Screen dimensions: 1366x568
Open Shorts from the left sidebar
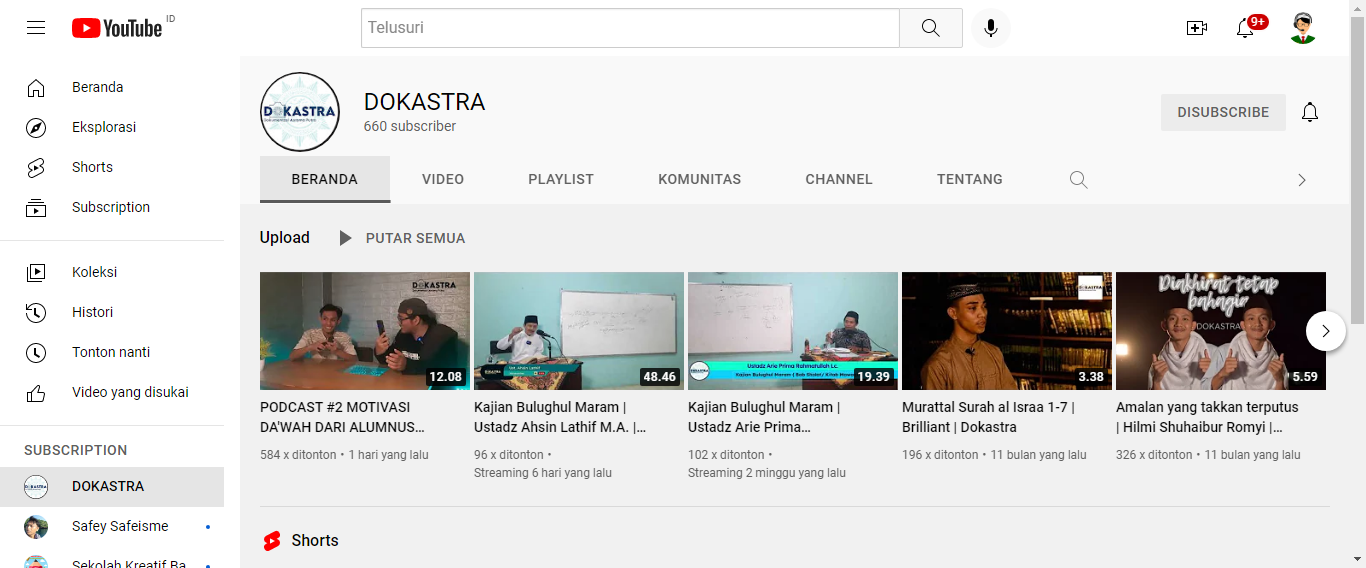[x=92, y=167]
